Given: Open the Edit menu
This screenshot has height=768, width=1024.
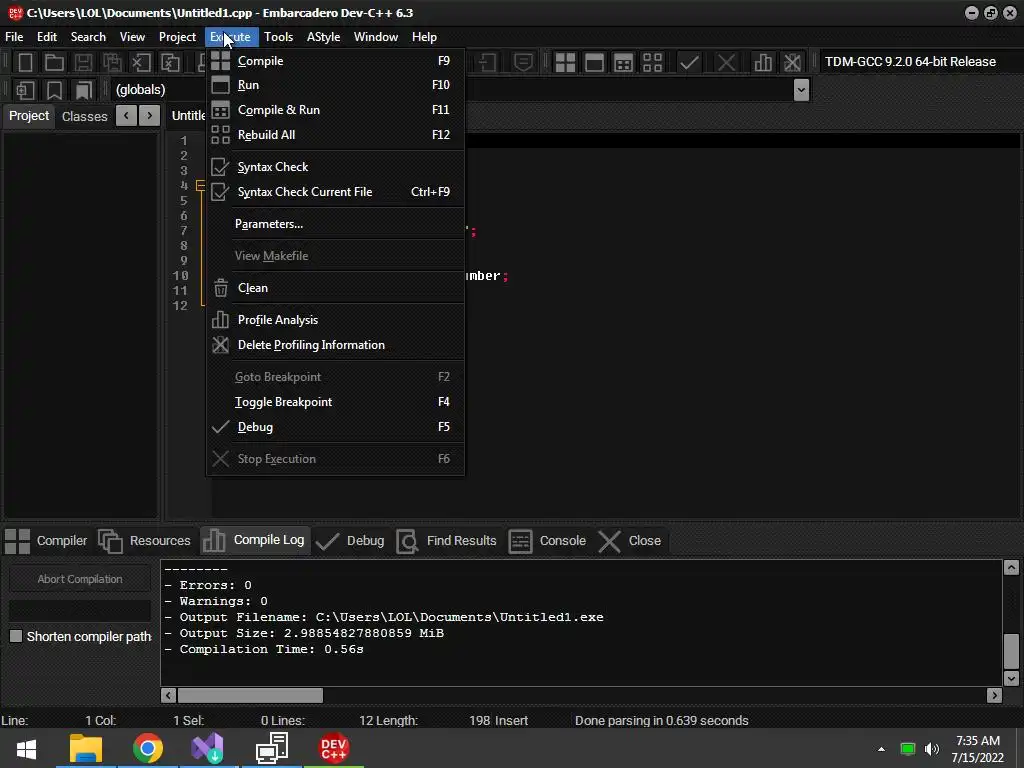Looking at the screenshot, I should click(46, 37).
